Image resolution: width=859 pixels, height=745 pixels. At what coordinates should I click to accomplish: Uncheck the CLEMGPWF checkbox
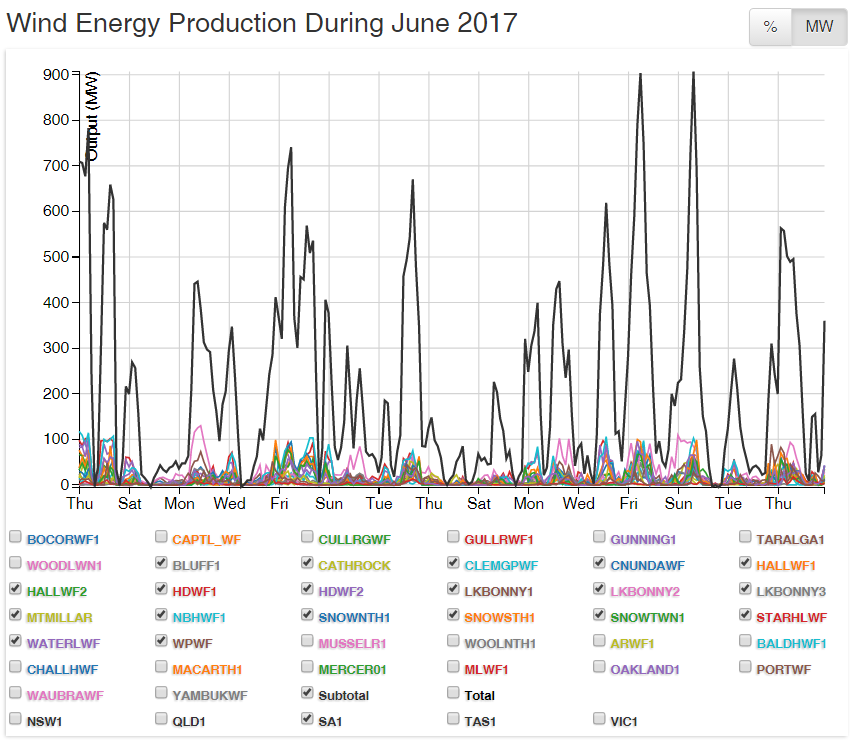[454, 563]
